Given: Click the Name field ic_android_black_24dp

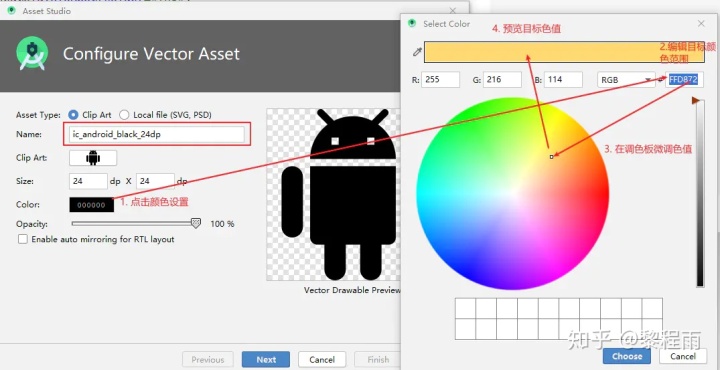Looking at the screenshot, I should (157, 135).
